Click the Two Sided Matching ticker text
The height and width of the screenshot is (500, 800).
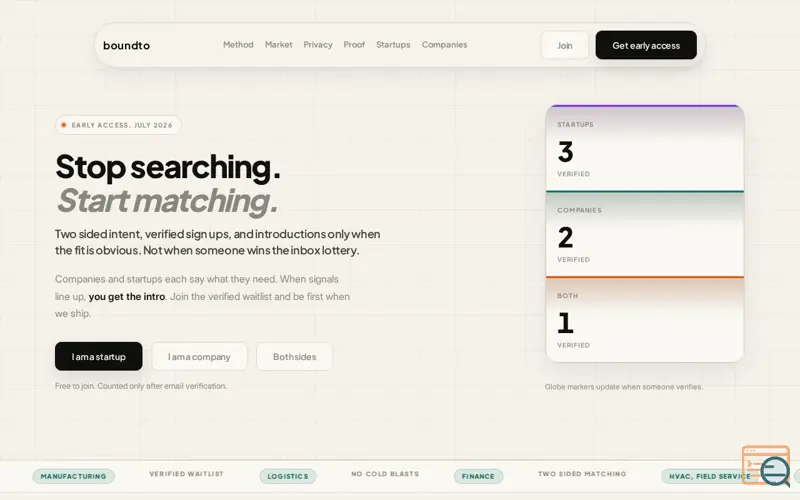coord(582,473)
